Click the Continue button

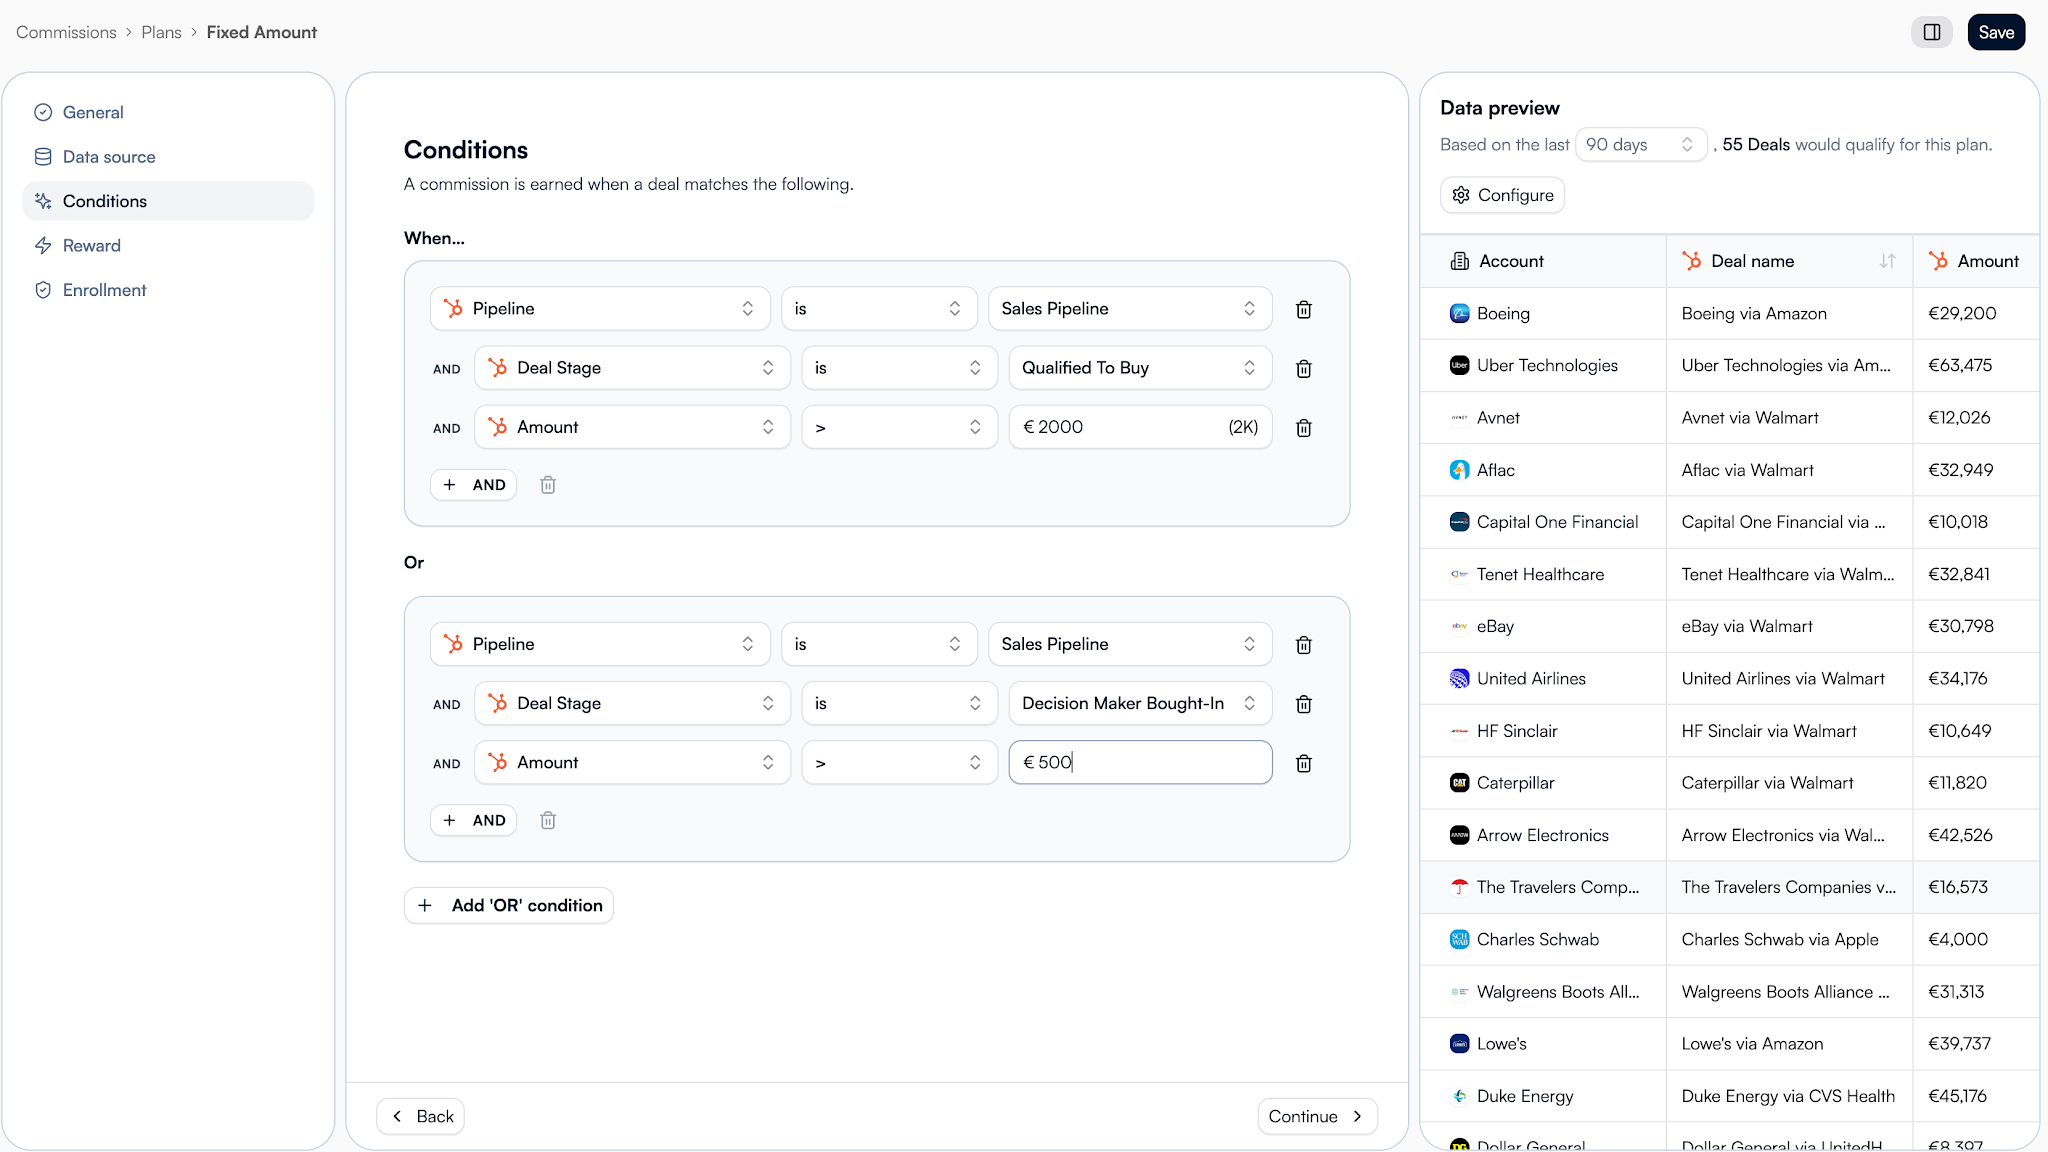click(x=1317, y=1116)
